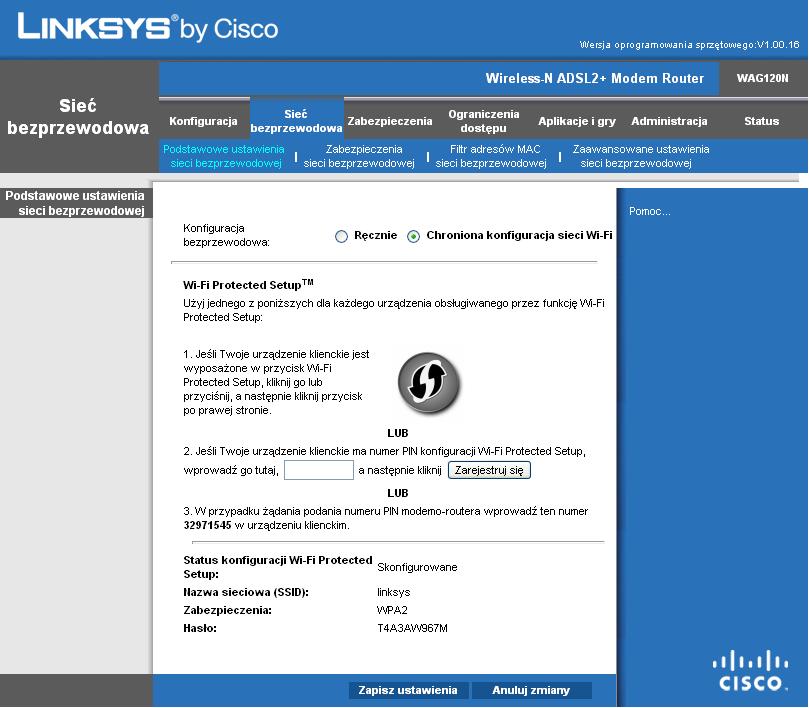Switch to the Administracja tab

[669, 121]
